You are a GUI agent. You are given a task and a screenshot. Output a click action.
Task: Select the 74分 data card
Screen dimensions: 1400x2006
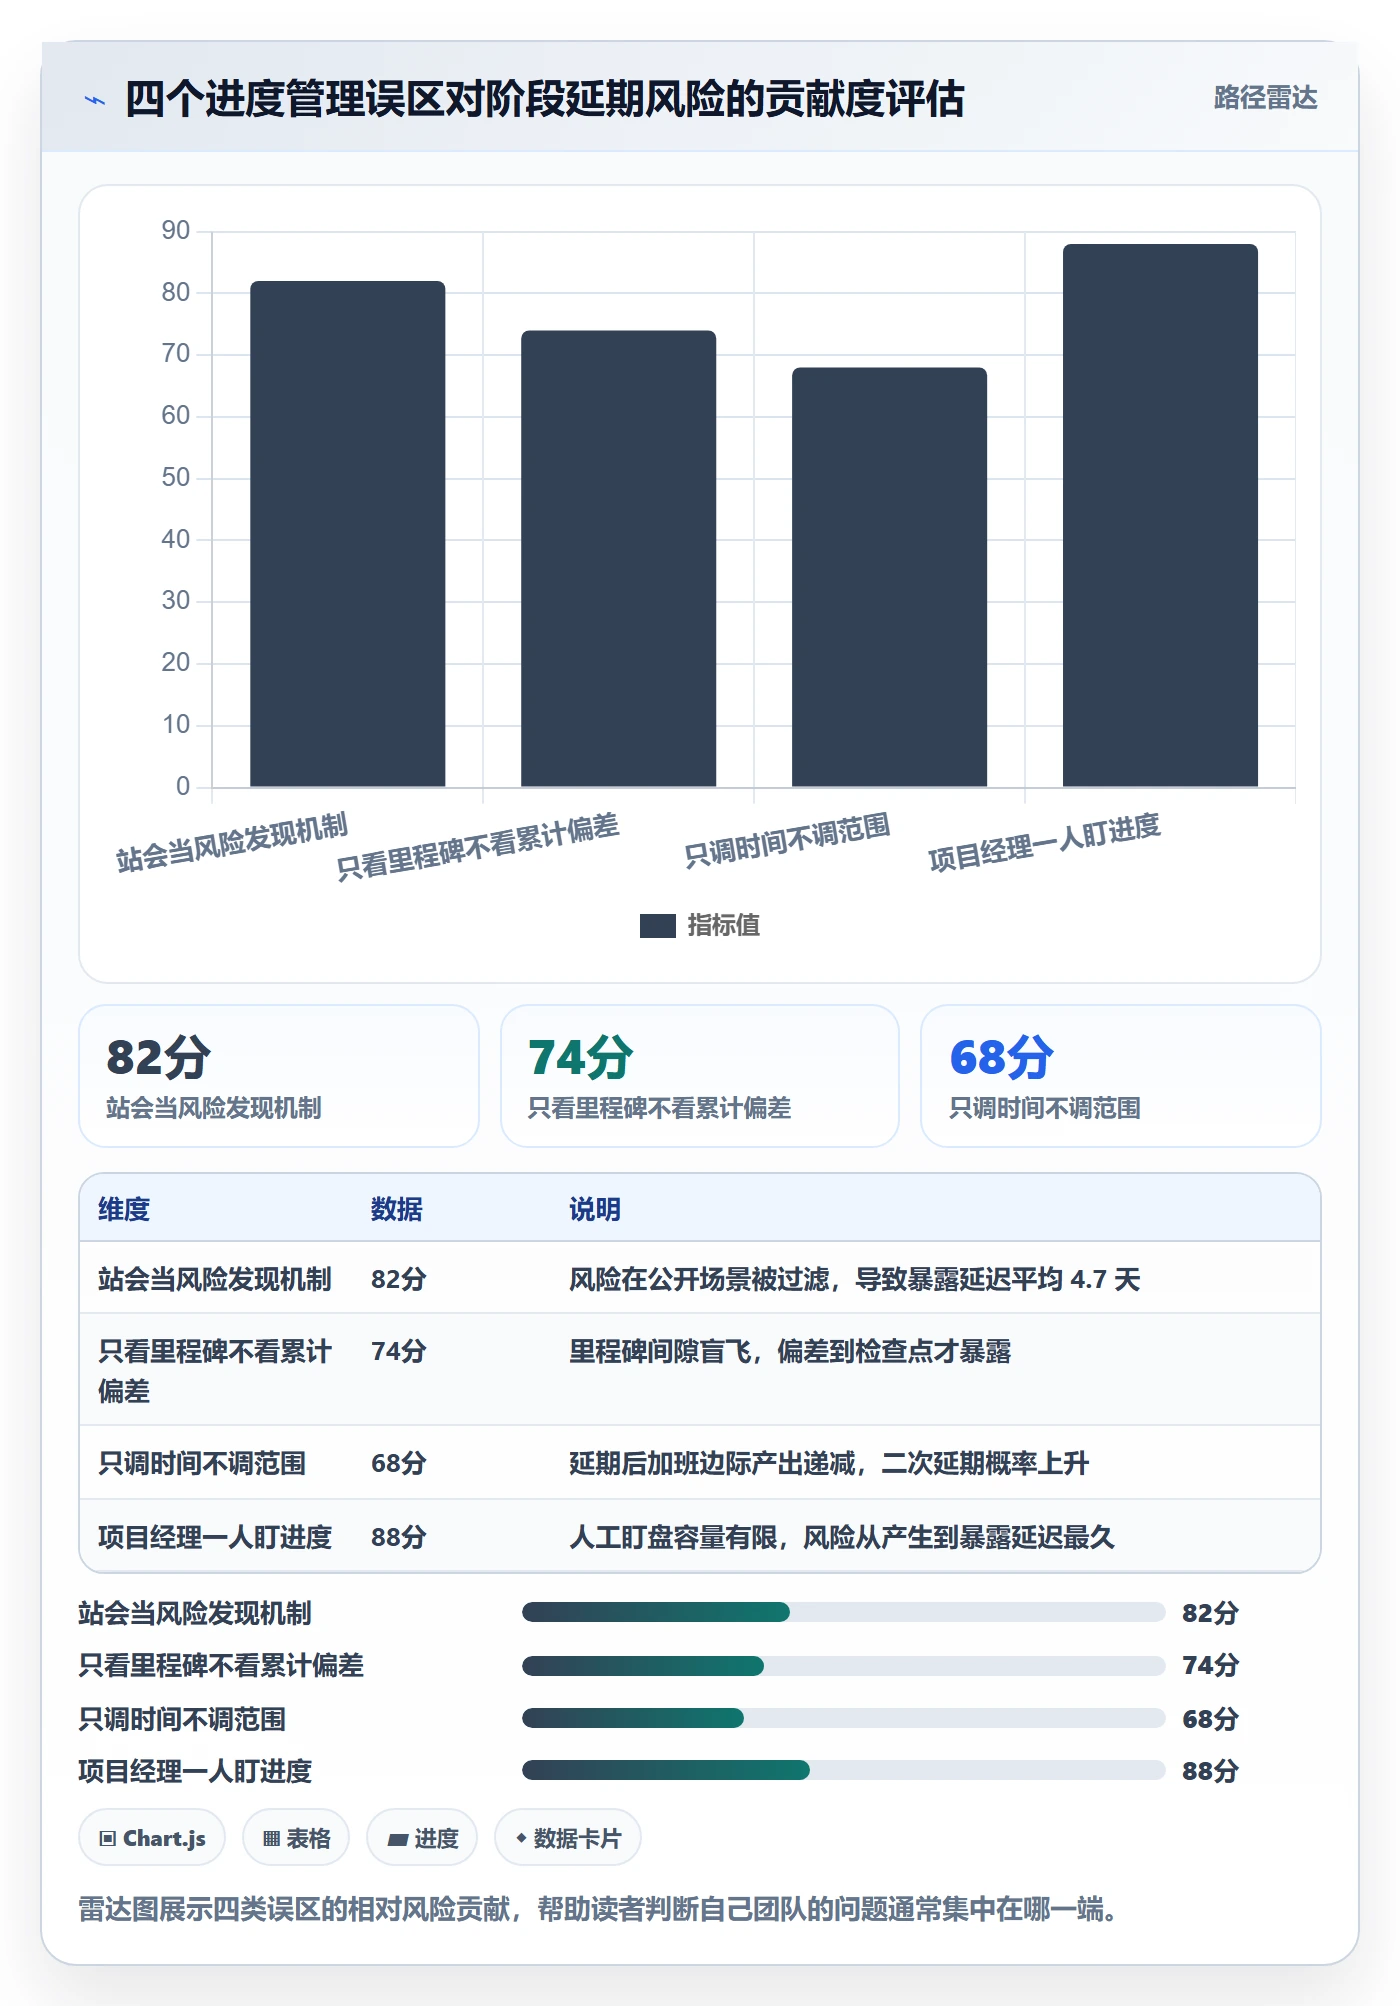click(x=700, y=1076)
